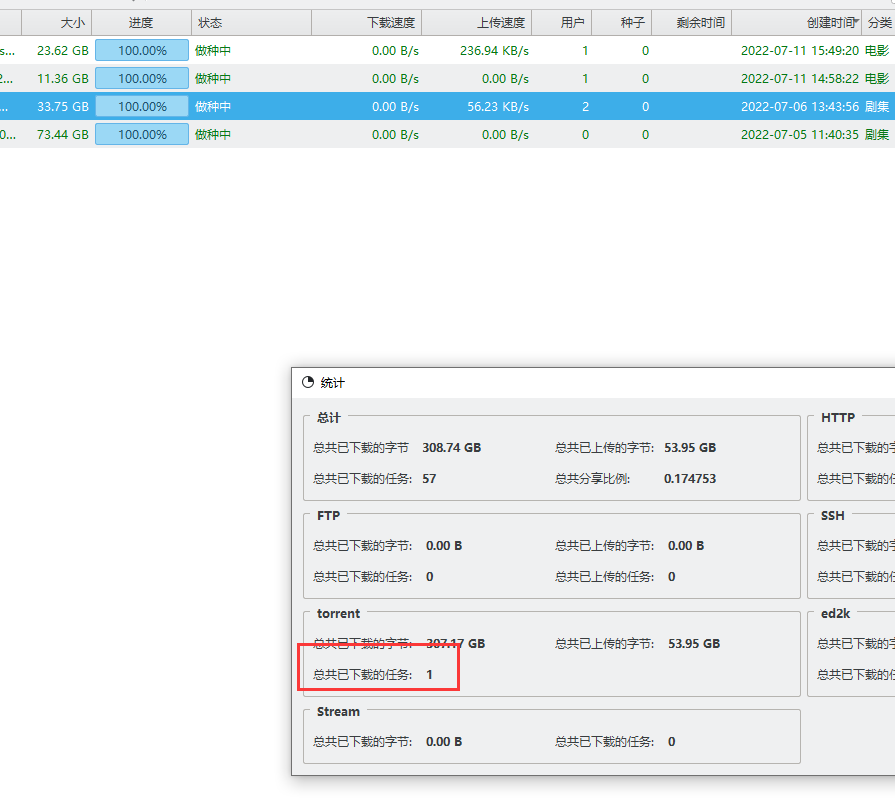Select the 33.75 GB torrent row

(x=448, y=106)
